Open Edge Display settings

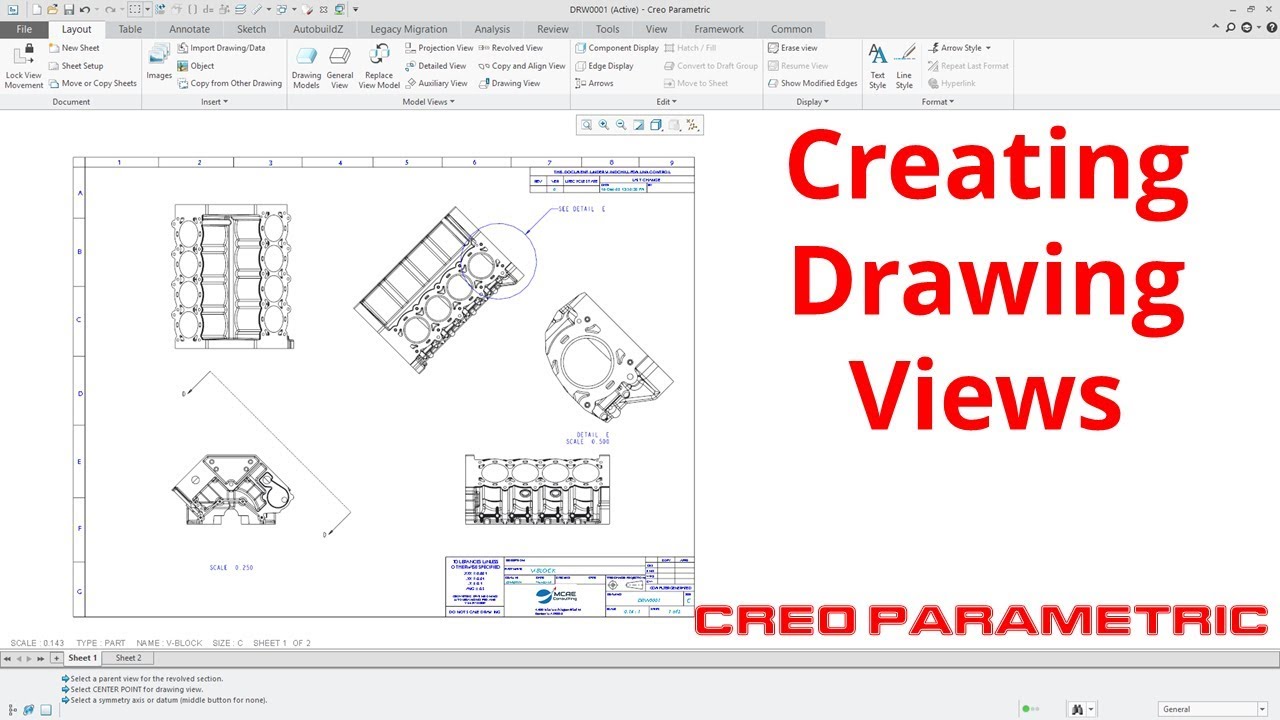point(604,66)
